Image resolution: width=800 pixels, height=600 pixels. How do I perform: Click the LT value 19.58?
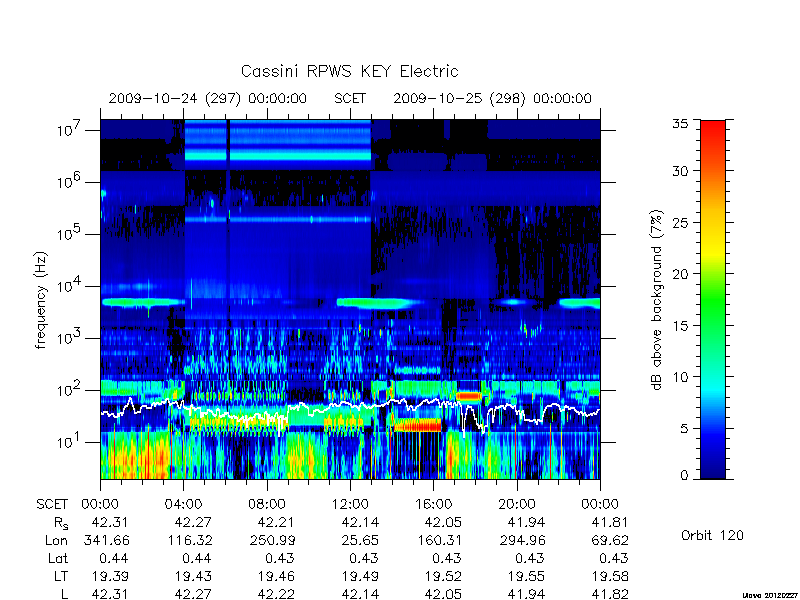tap(610, 576)
